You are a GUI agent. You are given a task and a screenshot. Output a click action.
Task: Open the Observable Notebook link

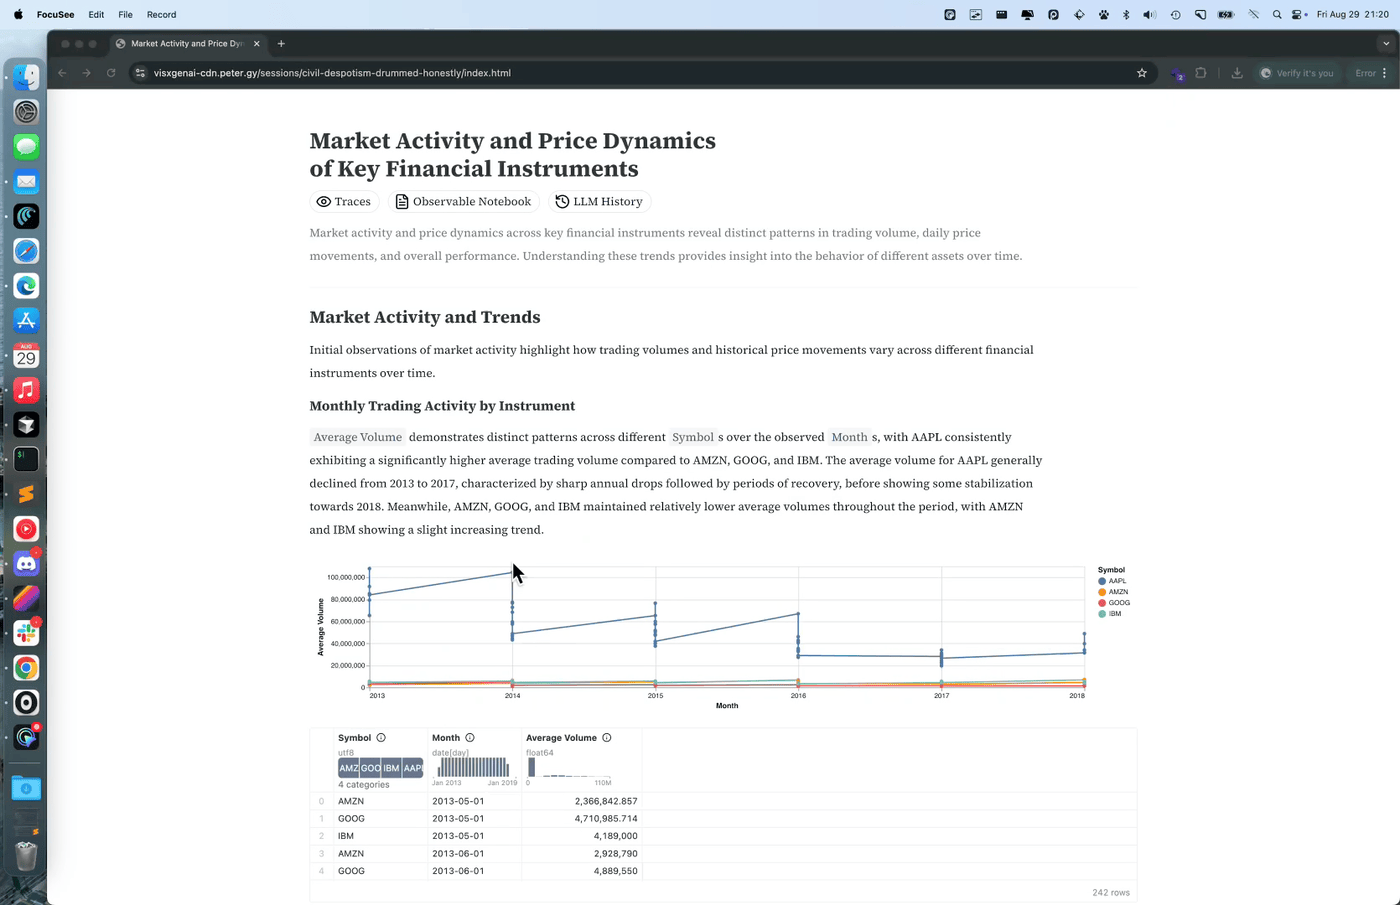click(463, 202)
